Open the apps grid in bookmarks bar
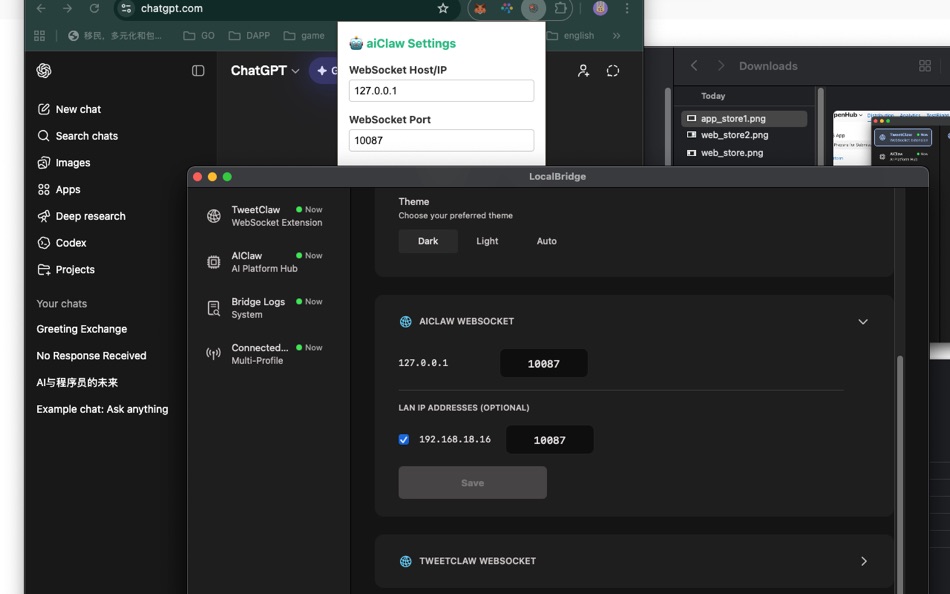This screenshot has height=594, width=950. coord(39,36)
